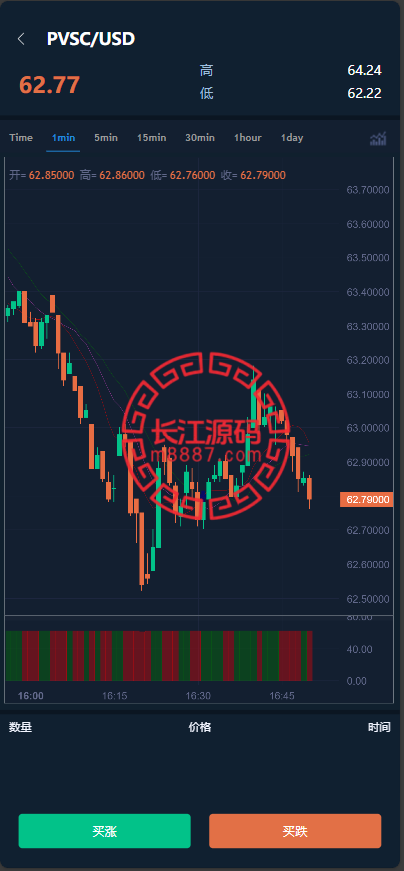This screenshot has height=871, width=404.
Task: Click the large 62.77 price display
Action: click(x=49, y=85)
